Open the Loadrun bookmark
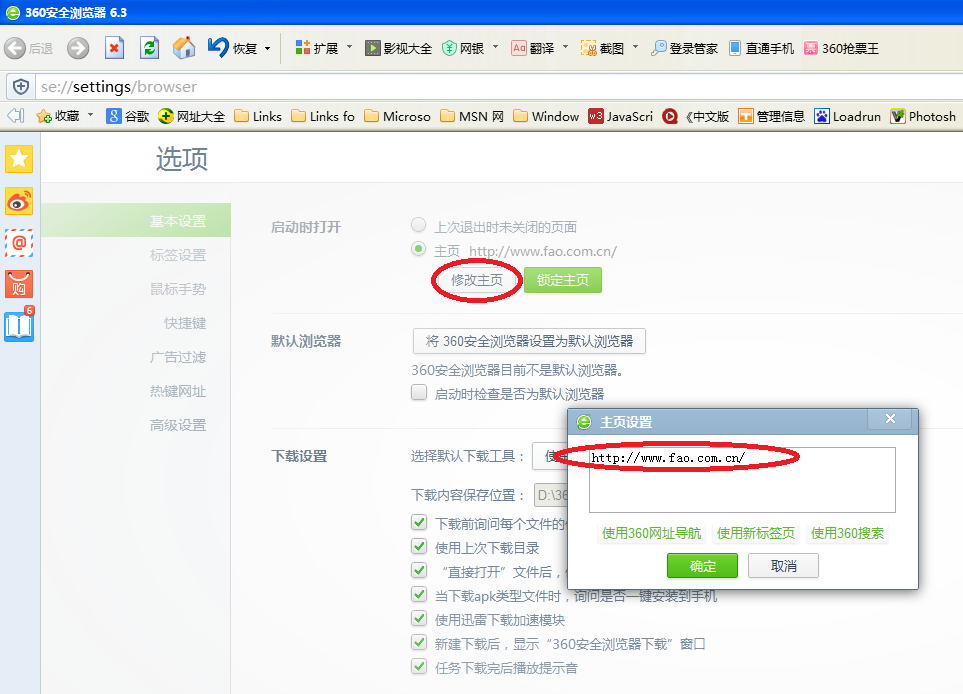The image size is (963, 694). point(848,116)
